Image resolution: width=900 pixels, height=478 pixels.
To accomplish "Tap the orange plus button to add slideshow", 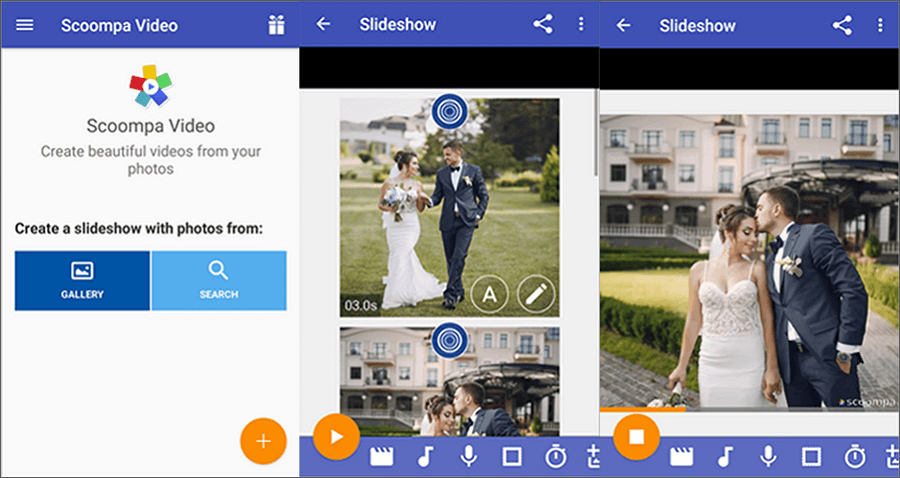I will 263,441.
